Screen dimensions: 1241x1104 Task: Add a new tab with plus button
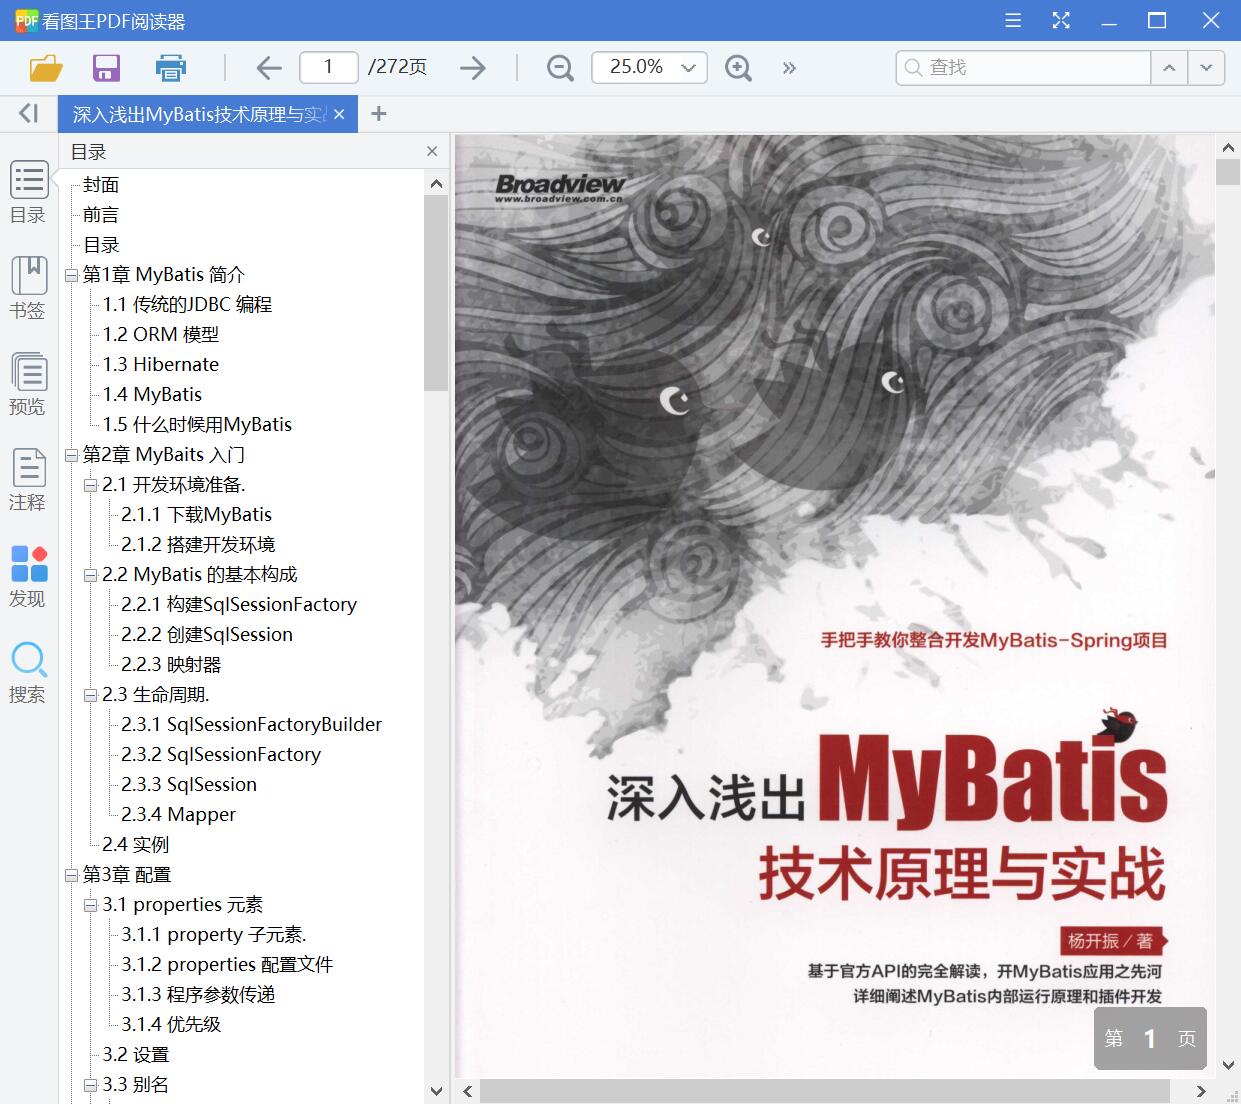coord(378,114)
